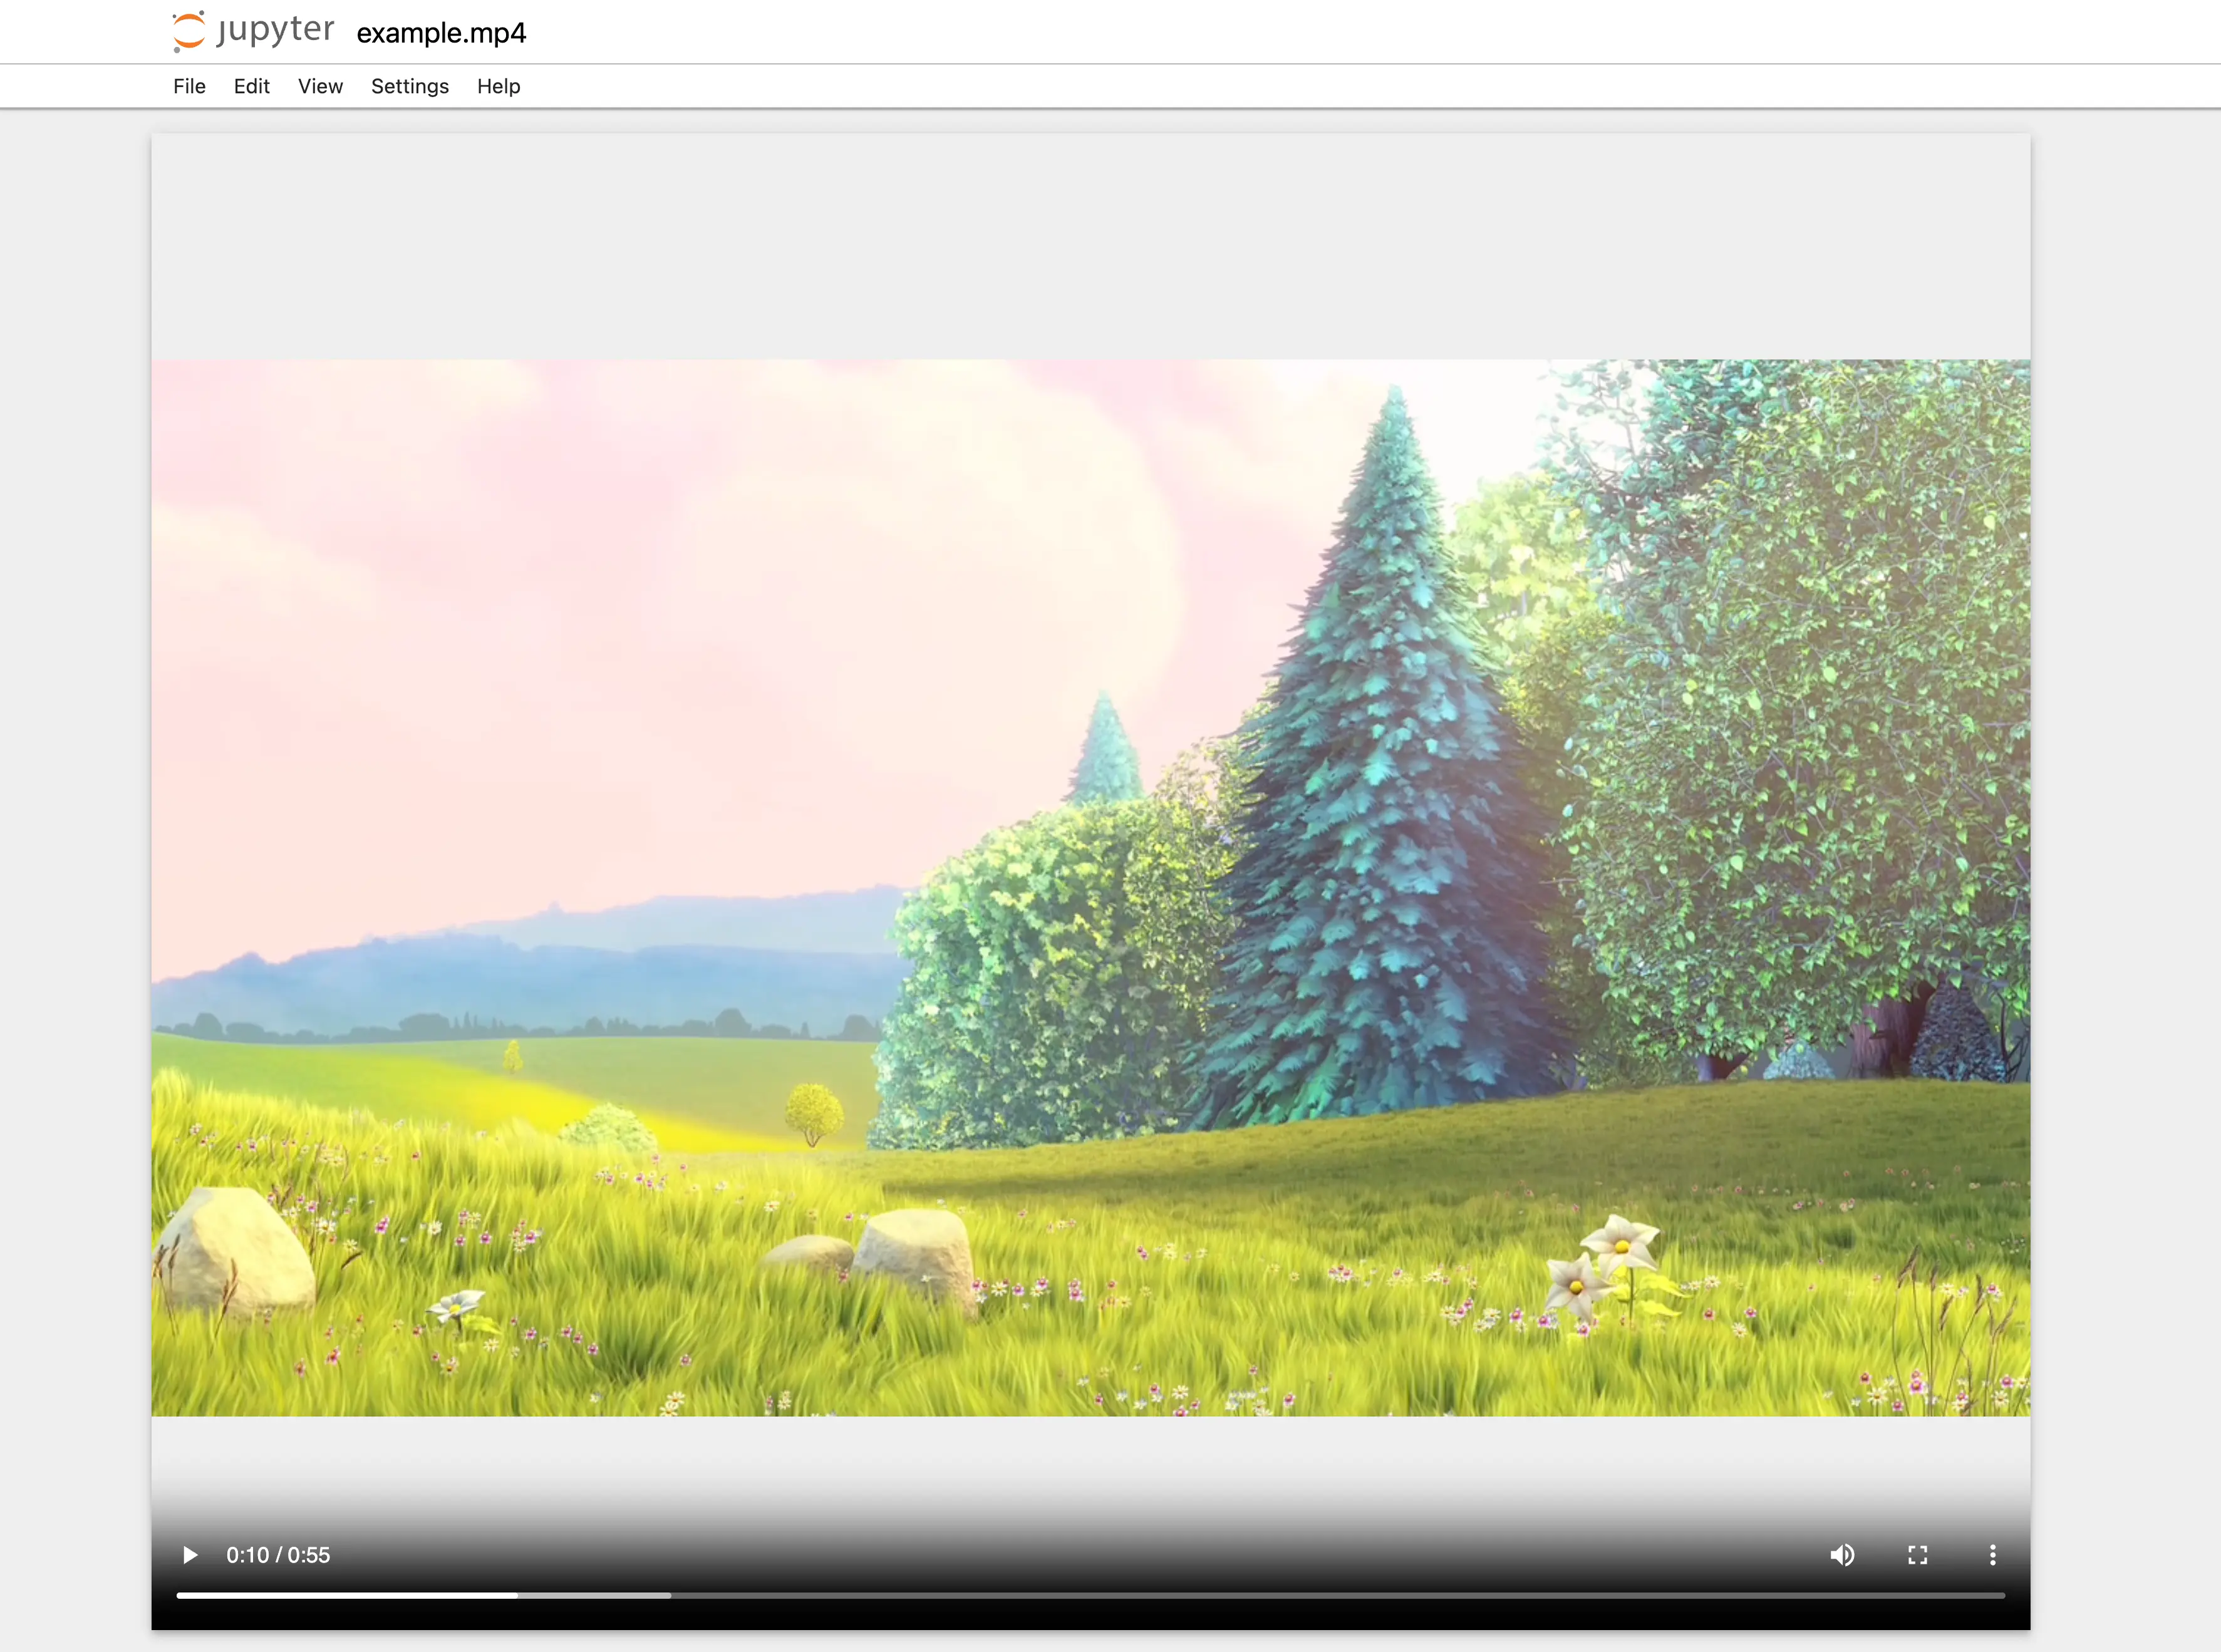This screenshot has height=1652, width=2221.
Task: Seek to end of gray buffered segment
Action: (x=669, y=1595)
